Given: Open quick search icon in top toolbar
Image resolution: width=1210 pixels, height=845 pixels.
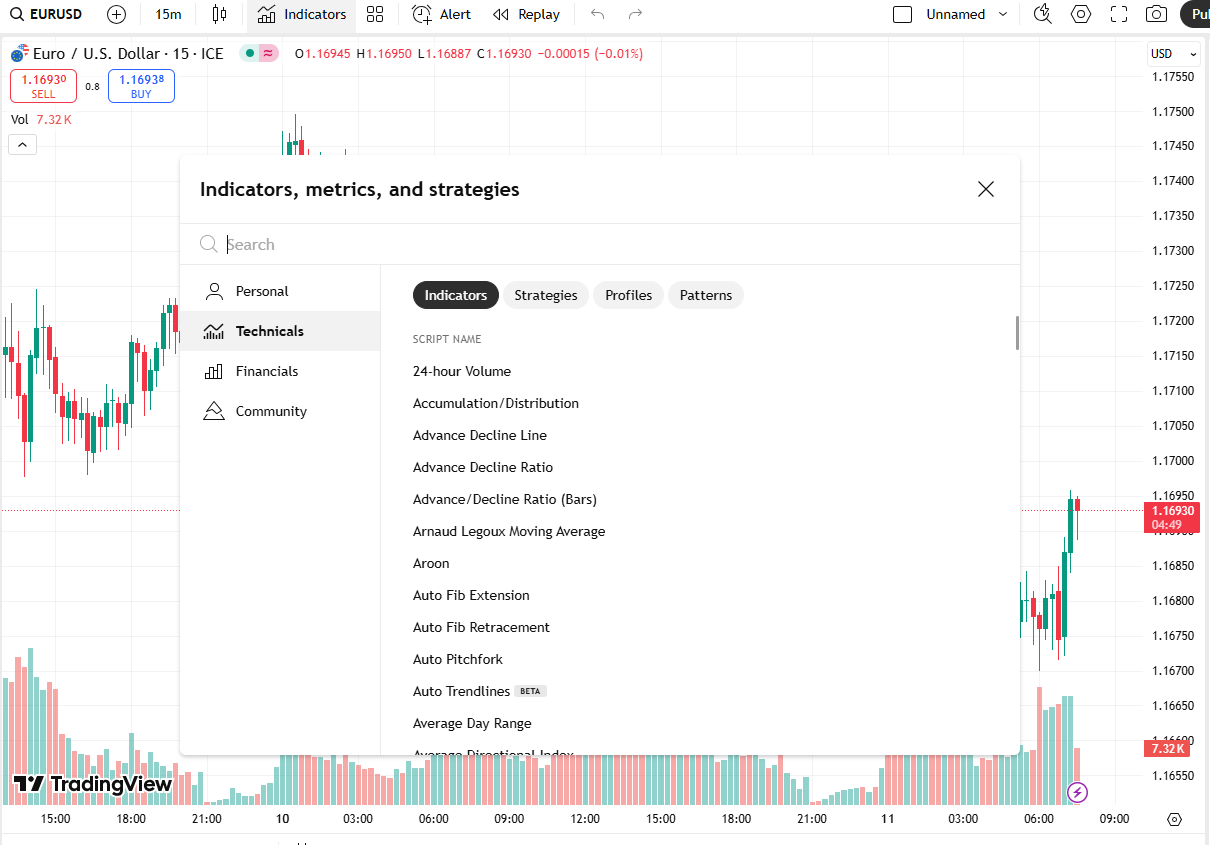Looking at the screenshot, I should point(1043,15).
